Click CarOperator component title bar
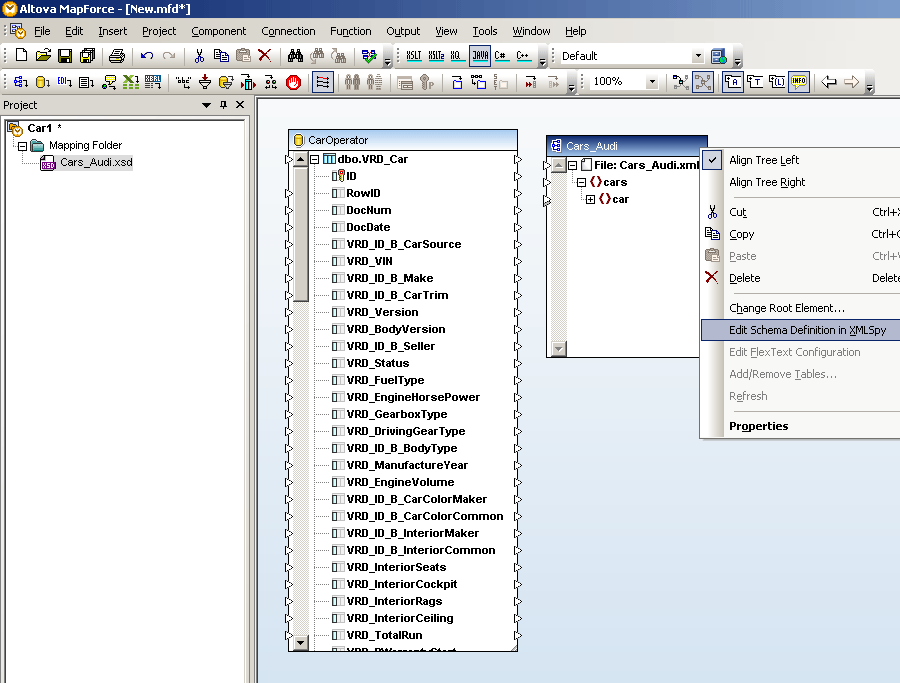 [x=403, y=140]
